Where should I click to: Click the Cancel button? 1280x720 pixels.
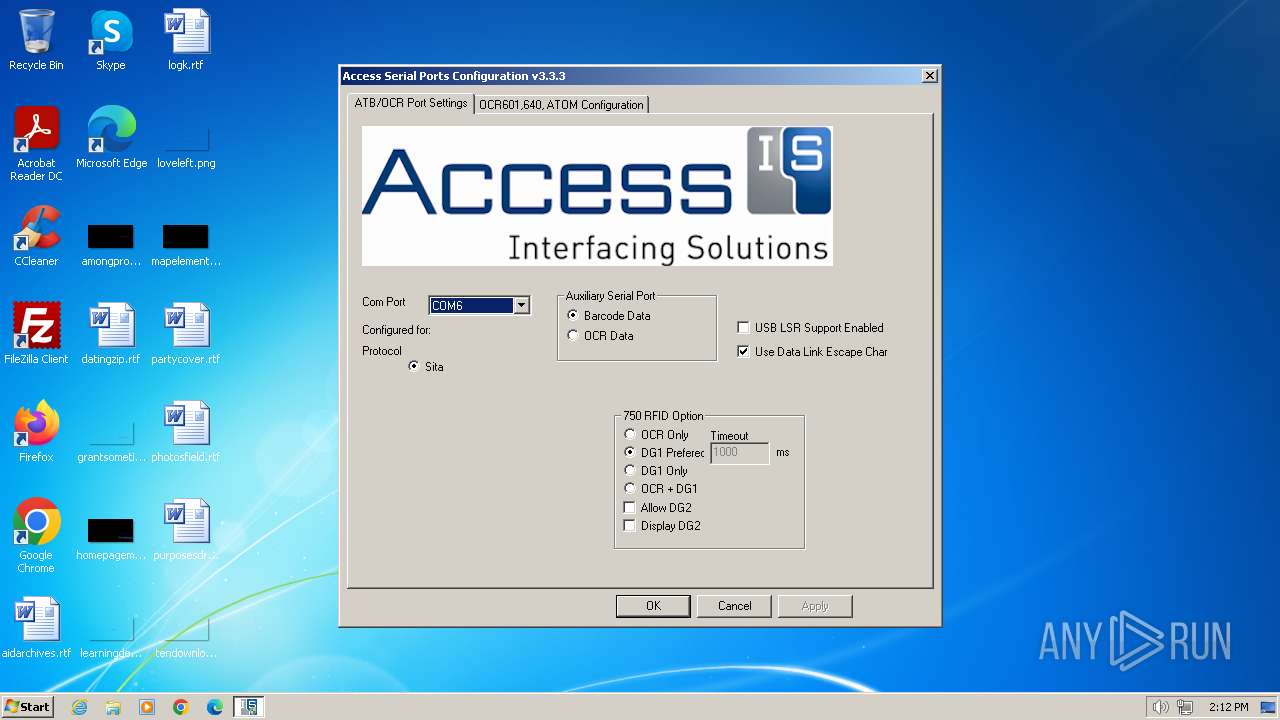(734, 606)
